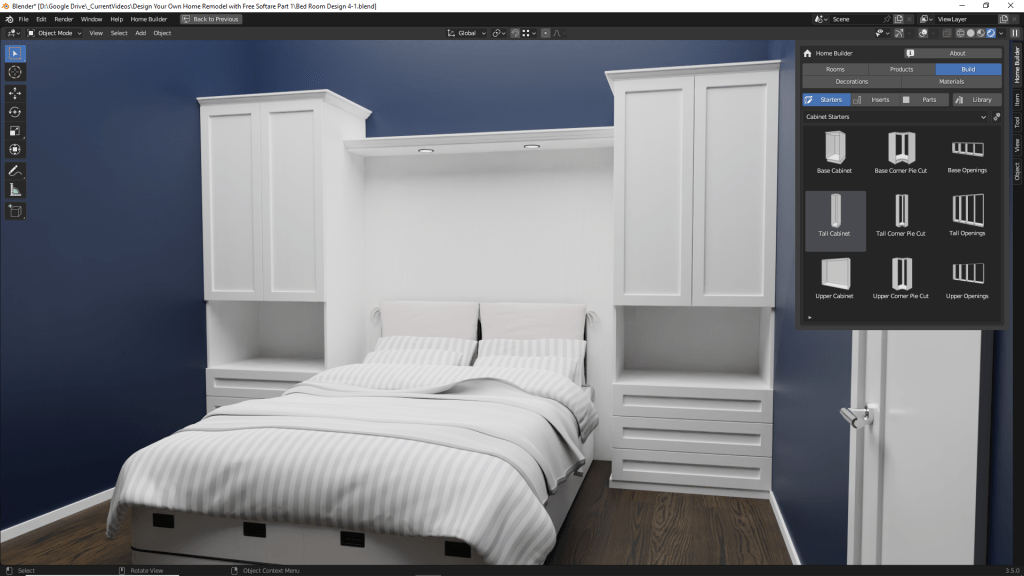Toggle proportional editing in the header

[543, 33]
